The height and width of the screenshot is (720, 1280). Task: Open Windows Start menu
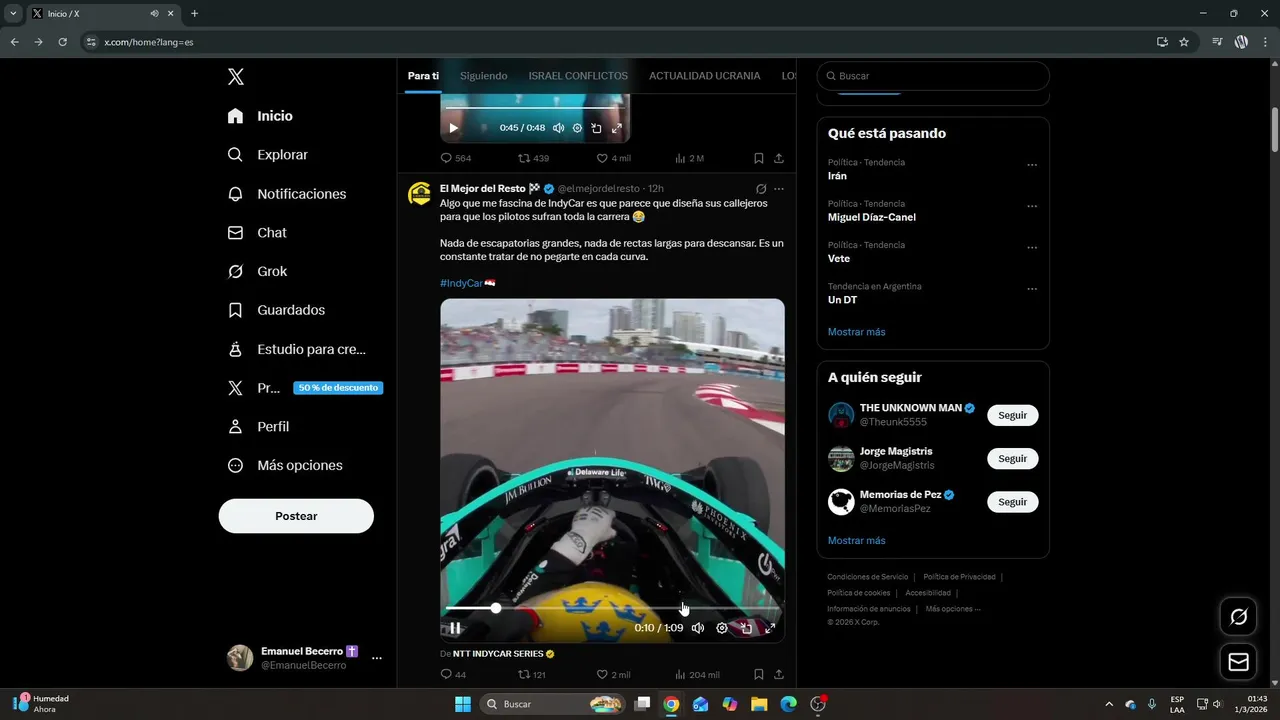[463, 704]
